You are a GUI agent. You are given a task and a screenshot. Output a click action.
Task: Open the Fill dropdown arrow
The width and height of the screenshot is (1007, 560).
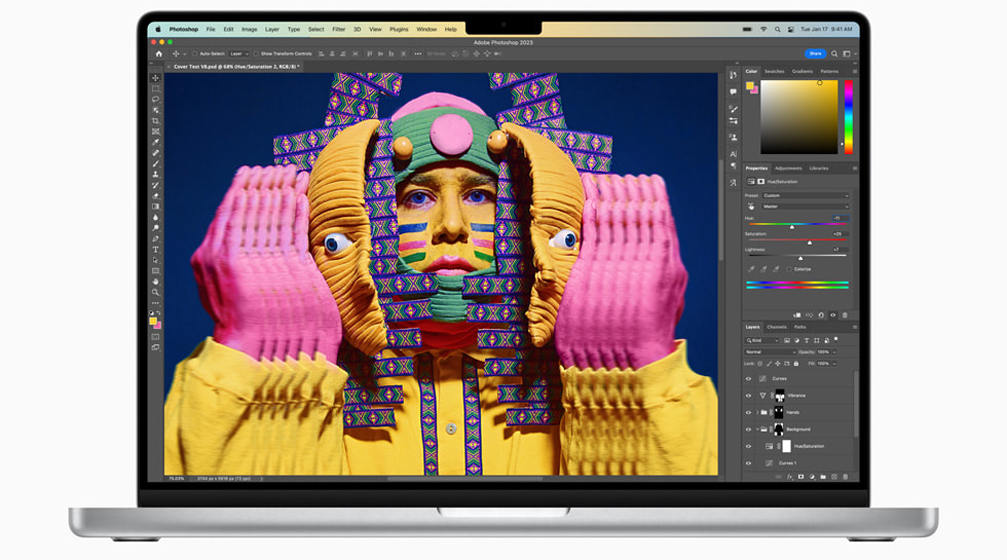pyautogui.click(x=834, y=363)
